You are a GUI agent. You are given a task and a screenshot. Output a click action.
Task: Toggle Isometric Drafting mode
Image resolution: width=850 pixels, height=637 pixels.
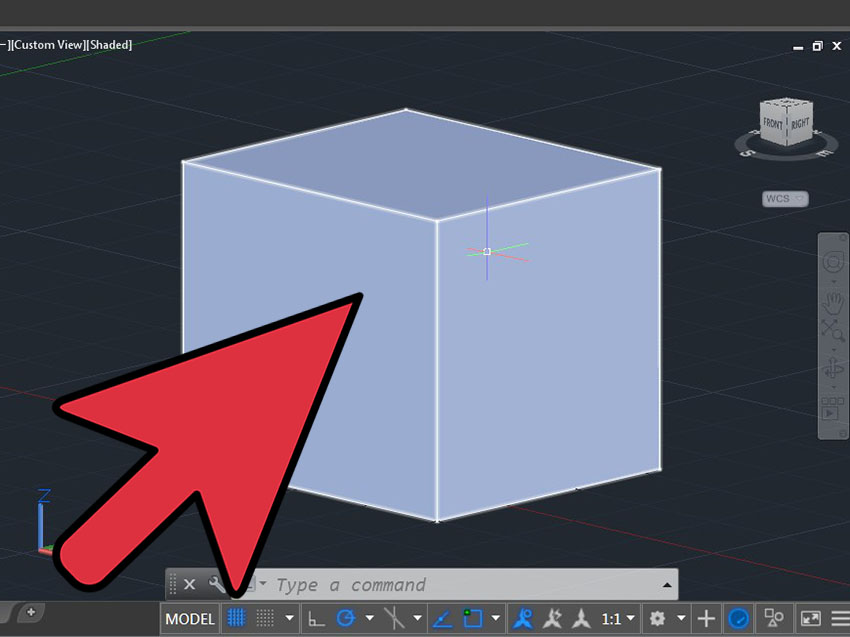pyautogui.click(x=394, y=618)
